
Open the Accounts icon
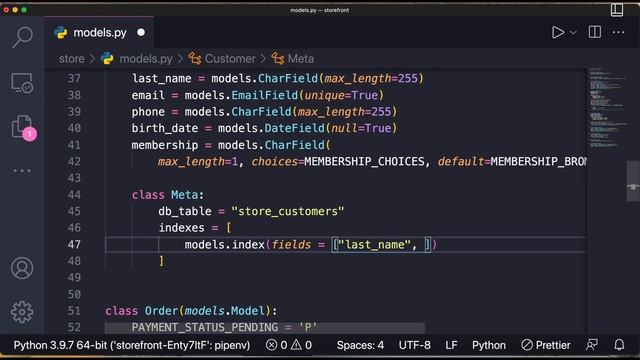click(x=22, y=268)
